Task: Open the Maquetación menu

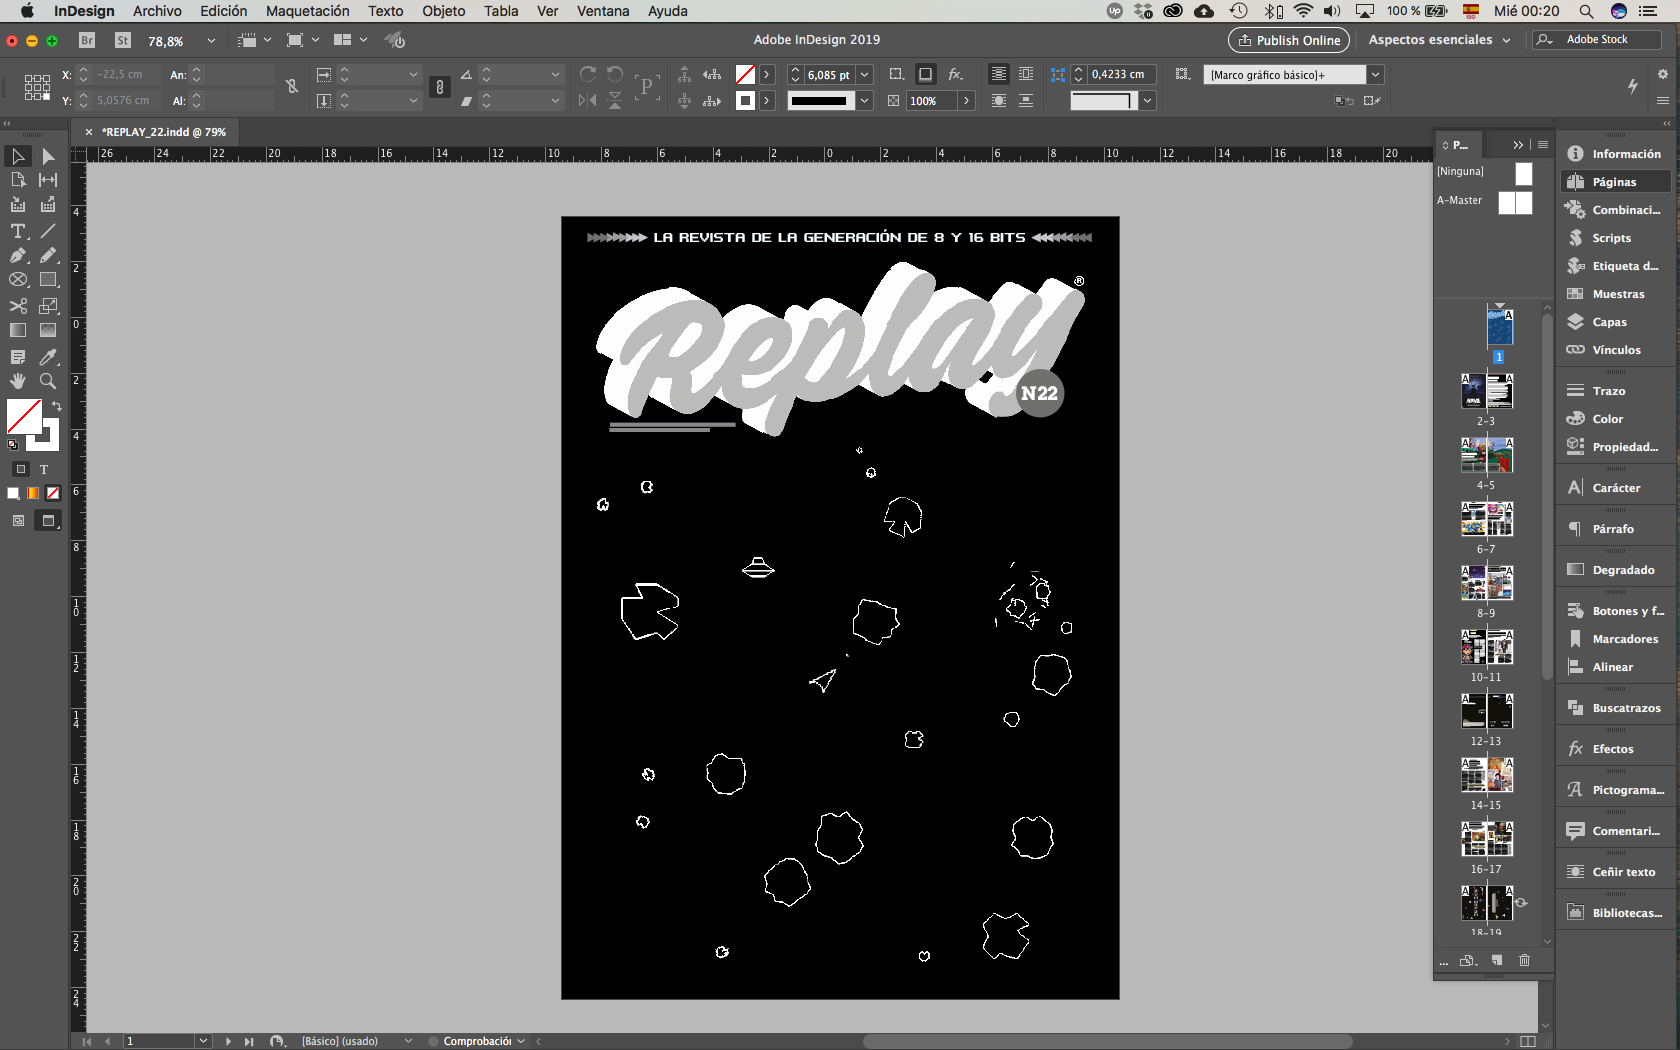Action: tap(308, 11)
